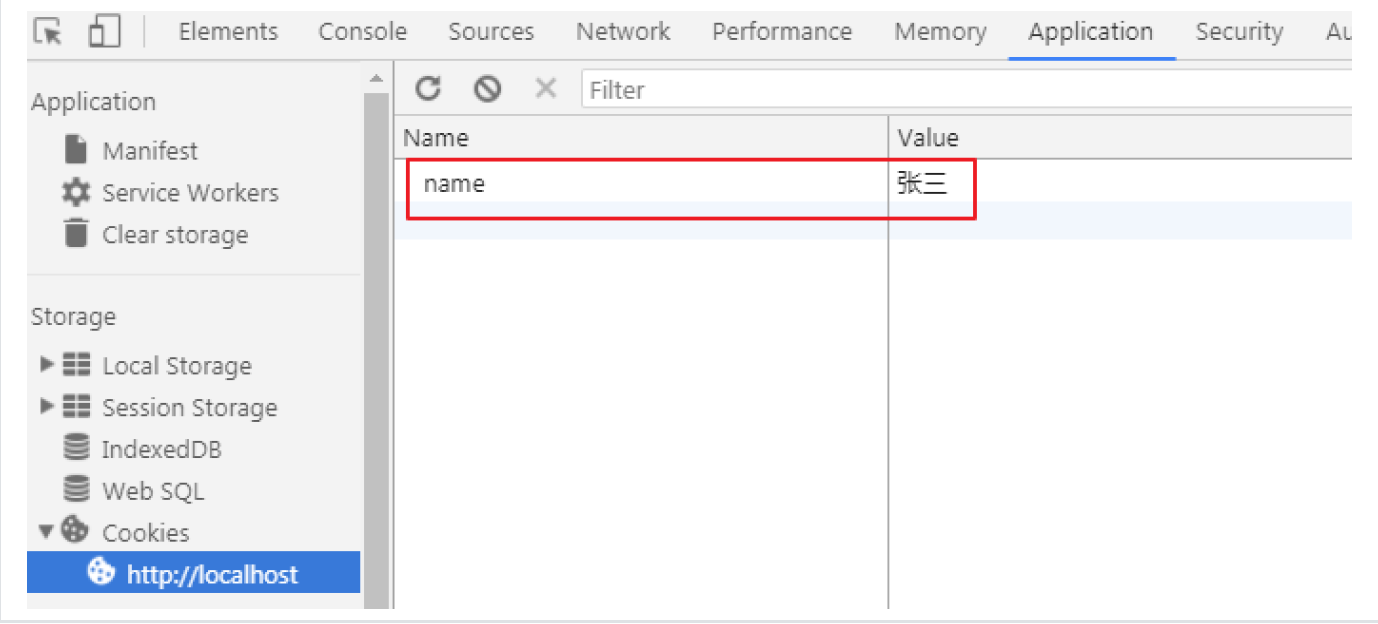Click the Manifest file icon
The image size is (1378, 624).
point(76,150)
